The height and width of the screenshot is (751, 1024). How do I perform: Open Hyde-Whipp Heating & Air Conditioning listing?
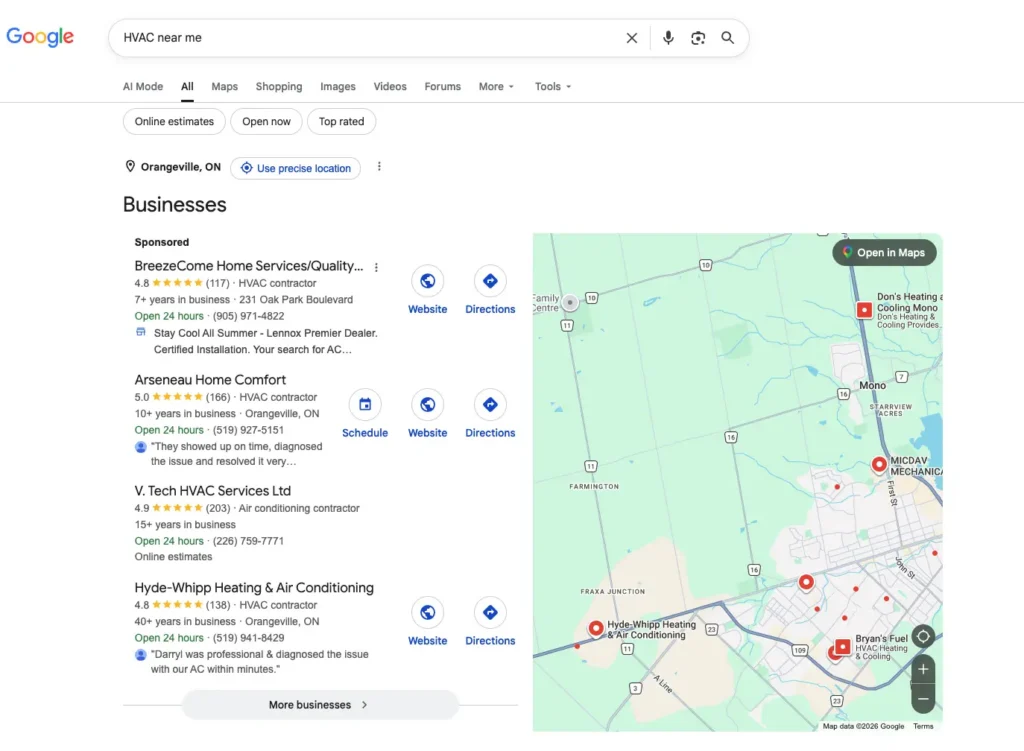[x=254, y=588]
